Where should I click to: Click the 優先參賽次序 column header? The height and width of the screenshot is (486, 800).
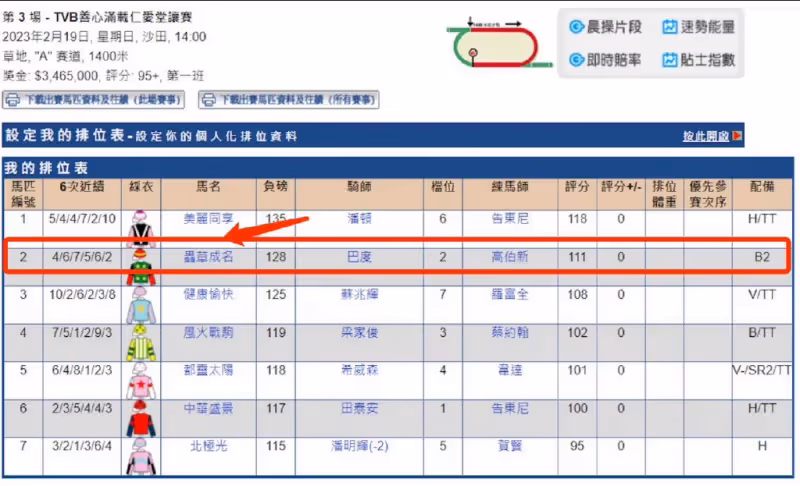coord(708,194)
